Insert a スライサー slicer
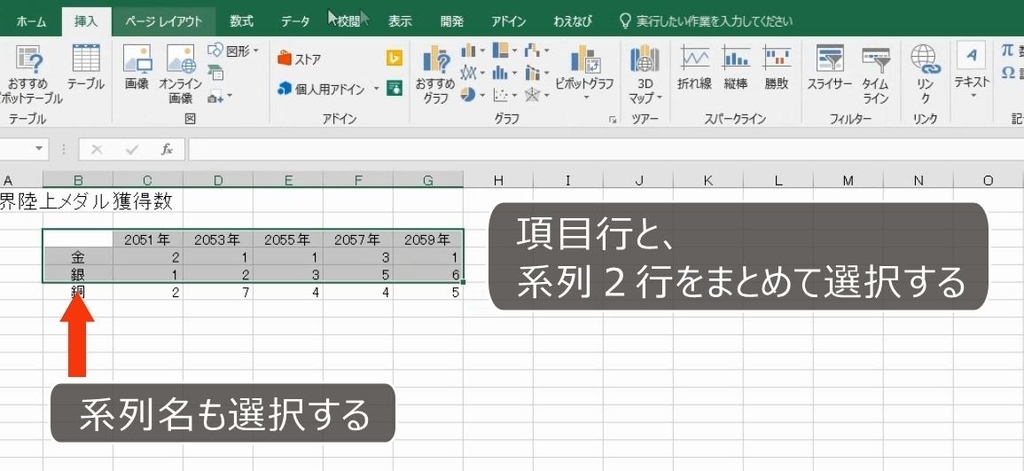This screenshot has height=471, width=1024. 830,68
